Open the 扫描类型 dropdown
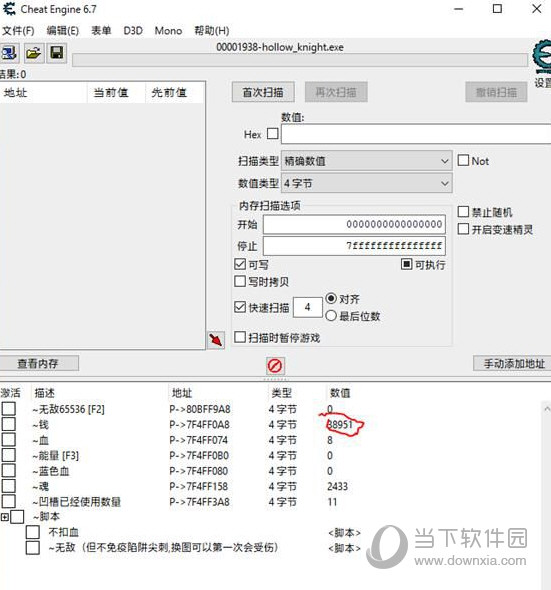 click(x=367, y=161)
